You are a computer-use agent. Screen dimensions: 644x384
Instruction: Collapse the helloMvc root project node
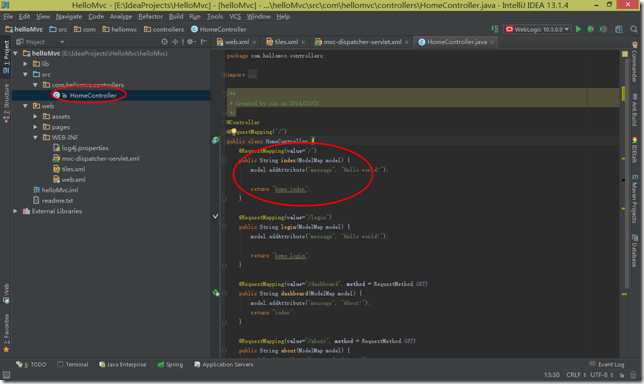tap(16, 53)
